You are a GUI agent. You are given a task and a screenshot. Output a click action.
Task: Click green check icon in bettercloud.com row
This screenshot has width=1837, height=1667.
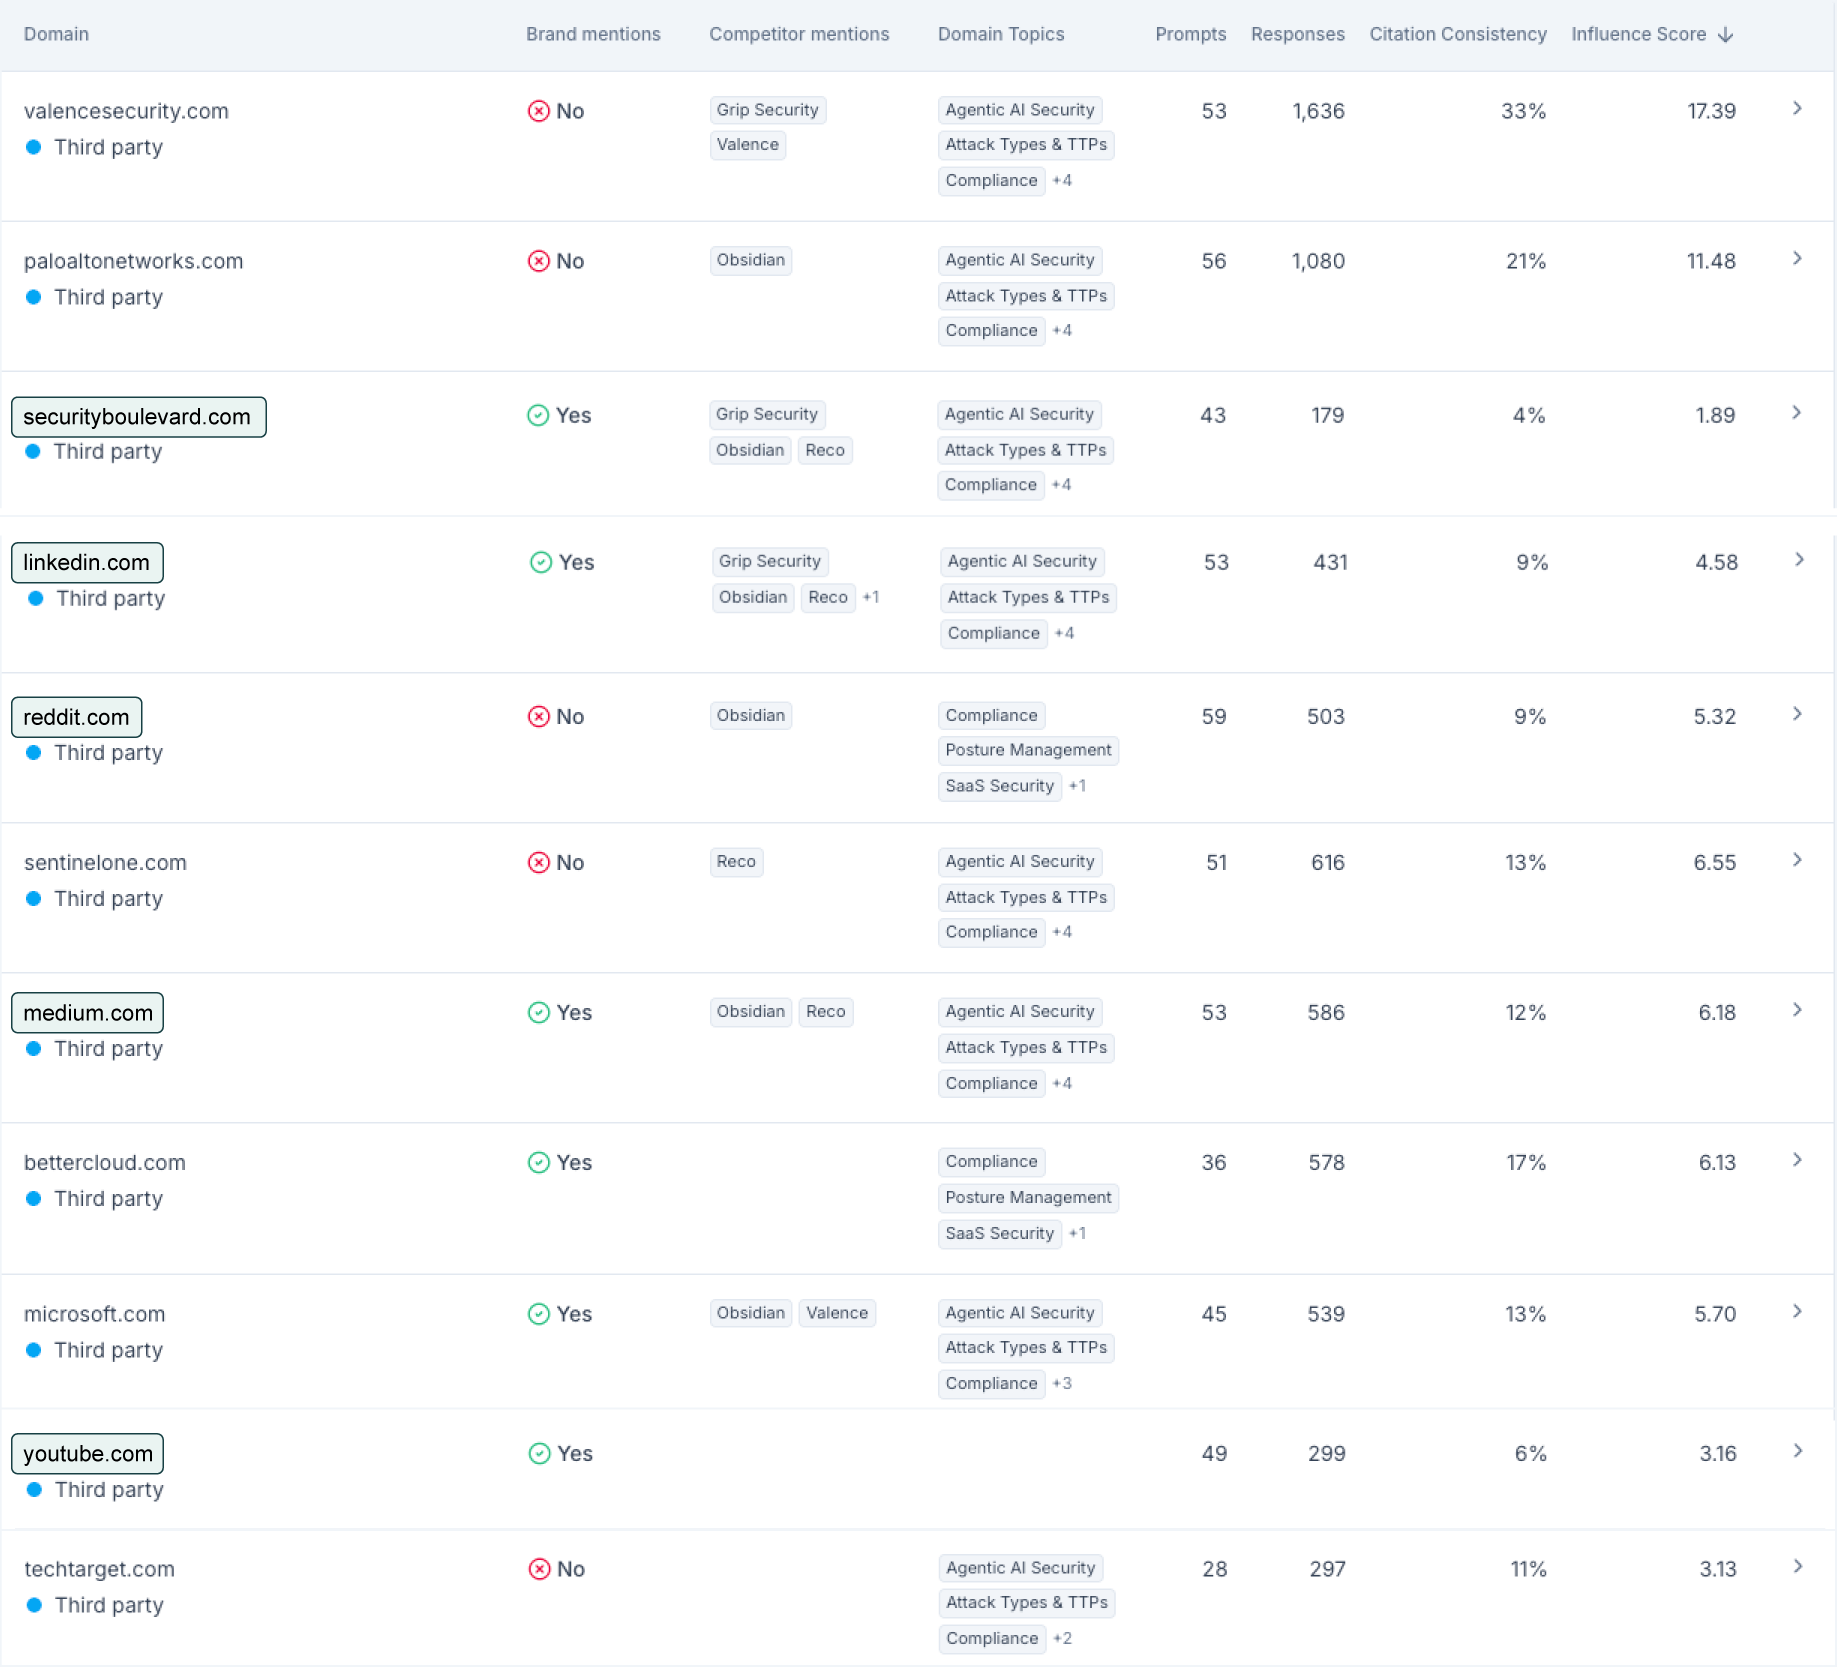pyautogui.click(x=539, y=1162)
